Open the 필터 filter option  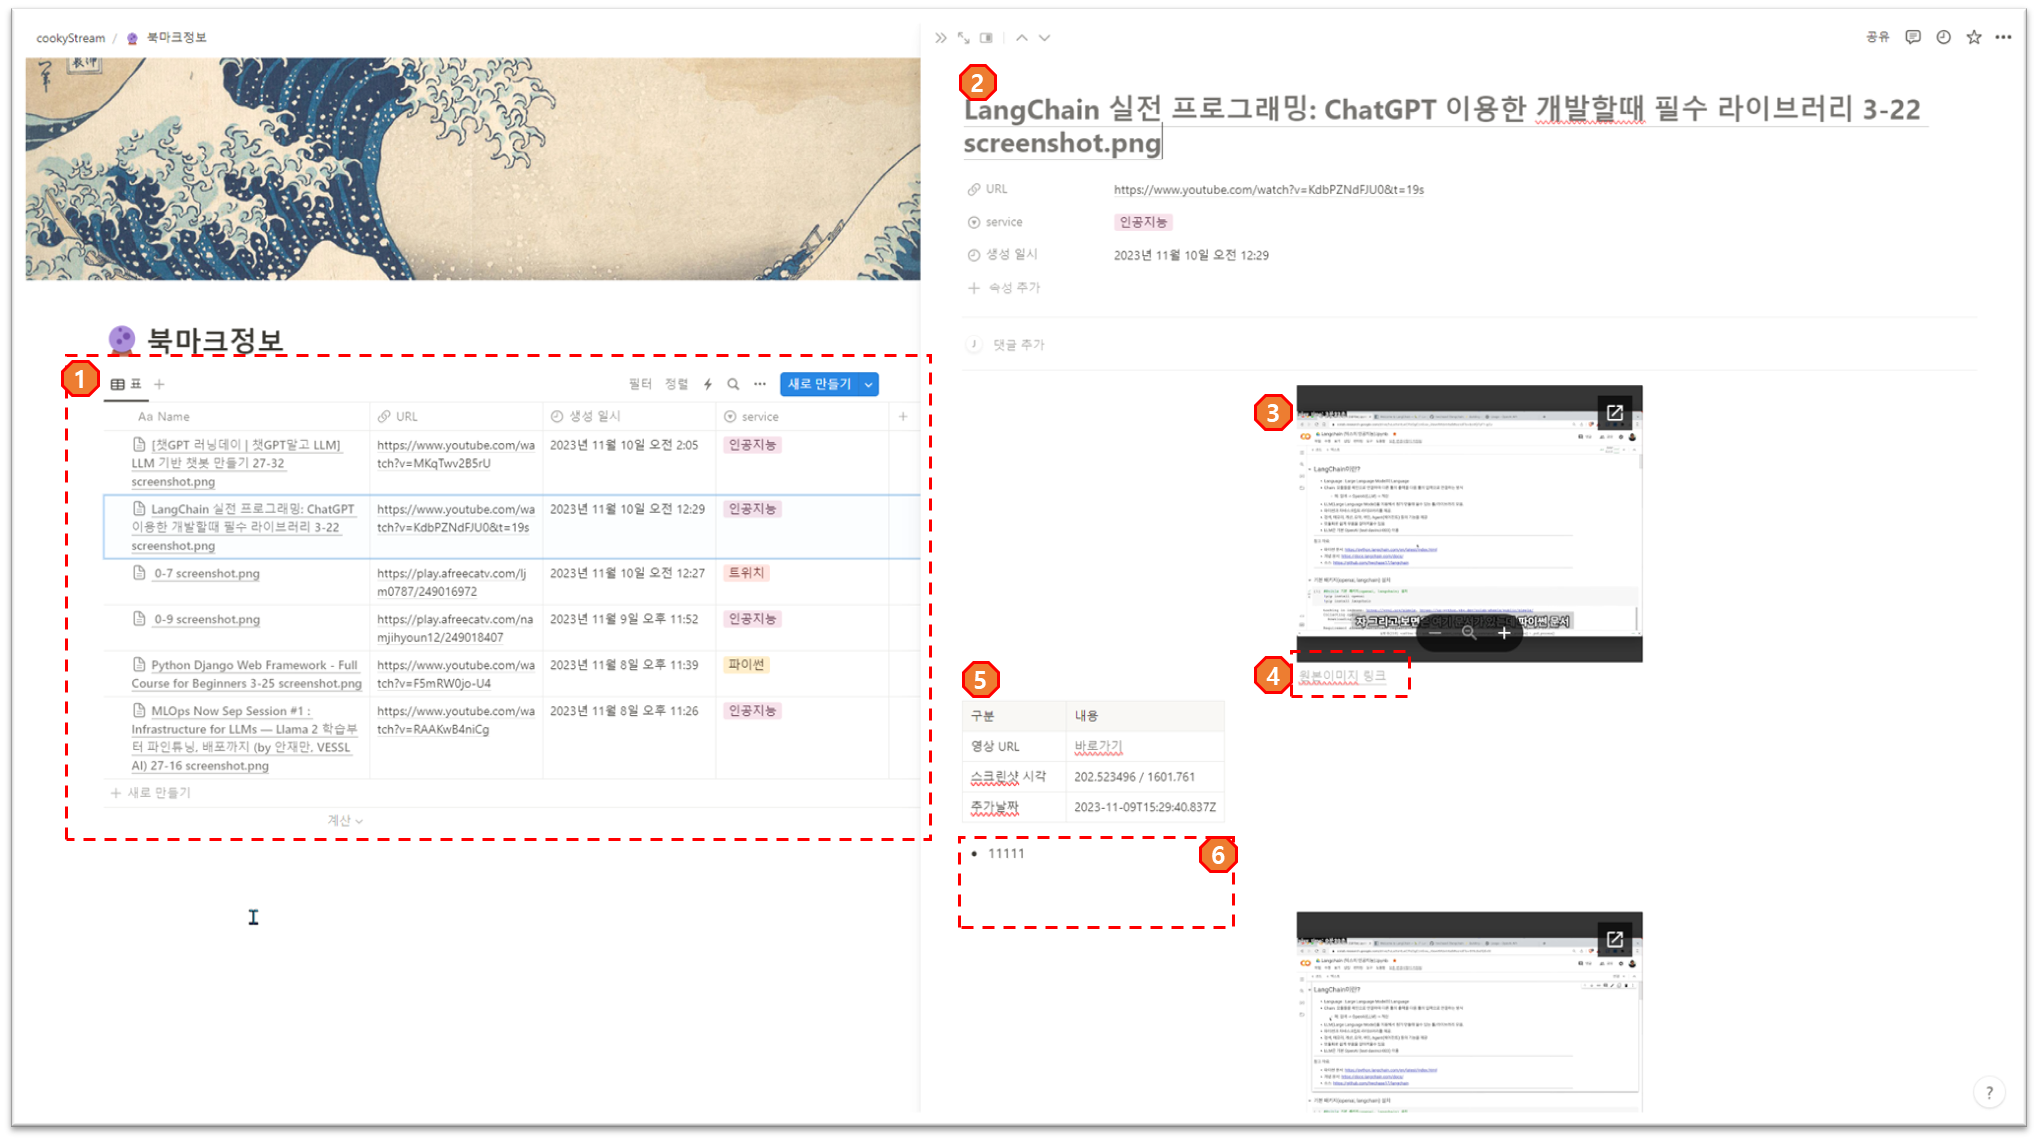[640, 384]
